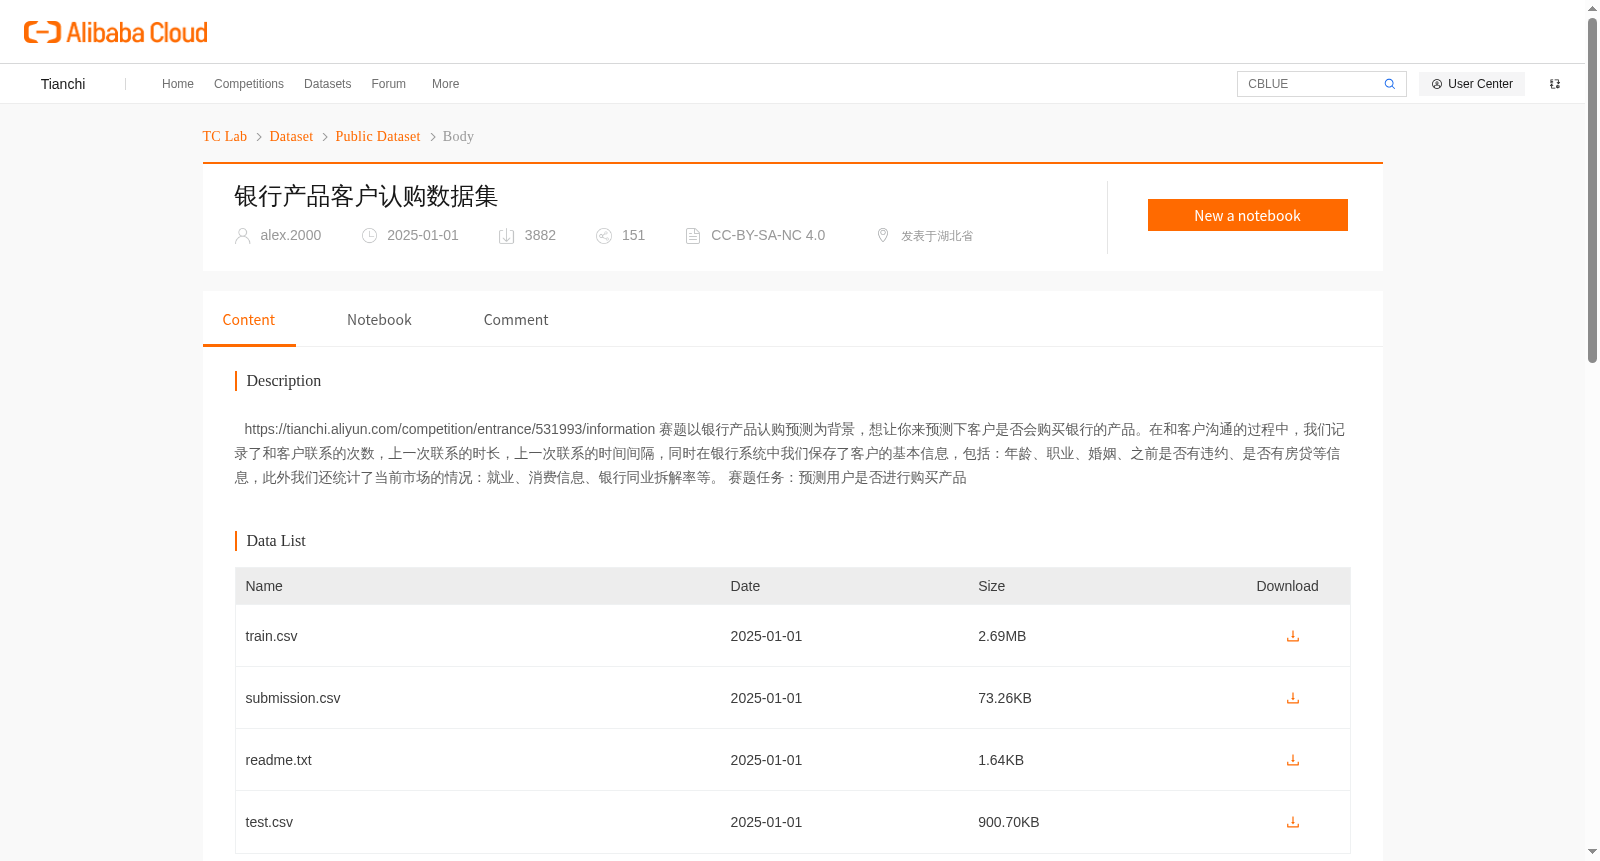Click the dataset title 银行产品客户认购数据集
1600x861 pixels.
pos(366,196)
